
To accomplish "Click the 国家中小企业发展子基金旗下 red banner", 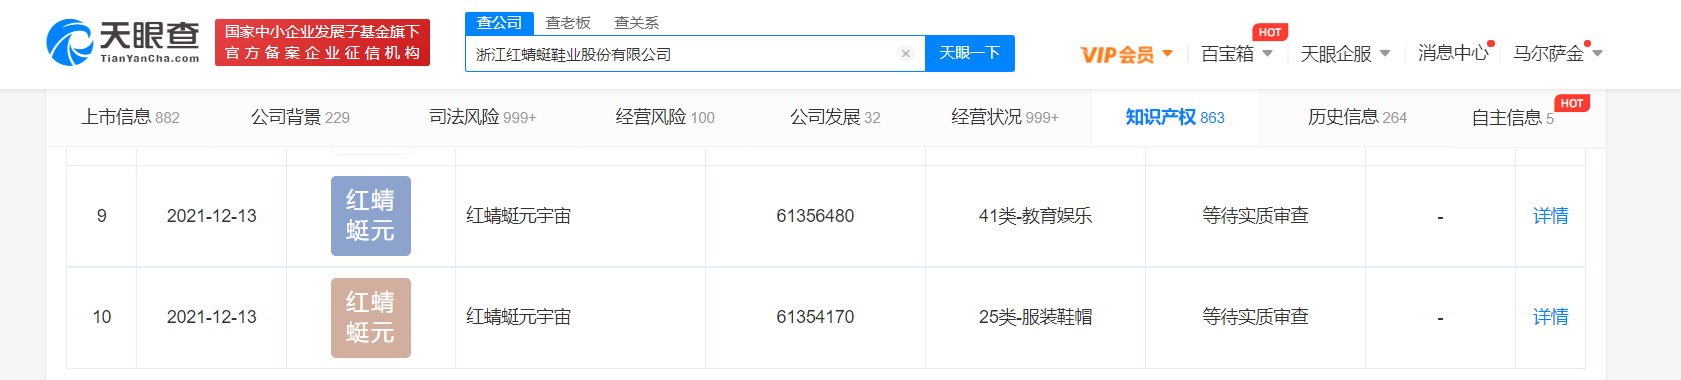I will [322, 42].
